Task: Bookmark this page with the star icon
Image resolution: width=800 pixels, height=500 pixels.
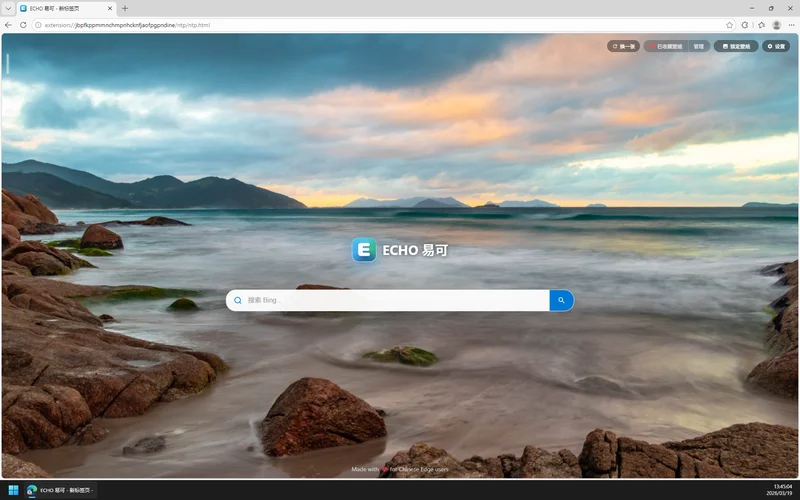Action: tap(729, 24)
